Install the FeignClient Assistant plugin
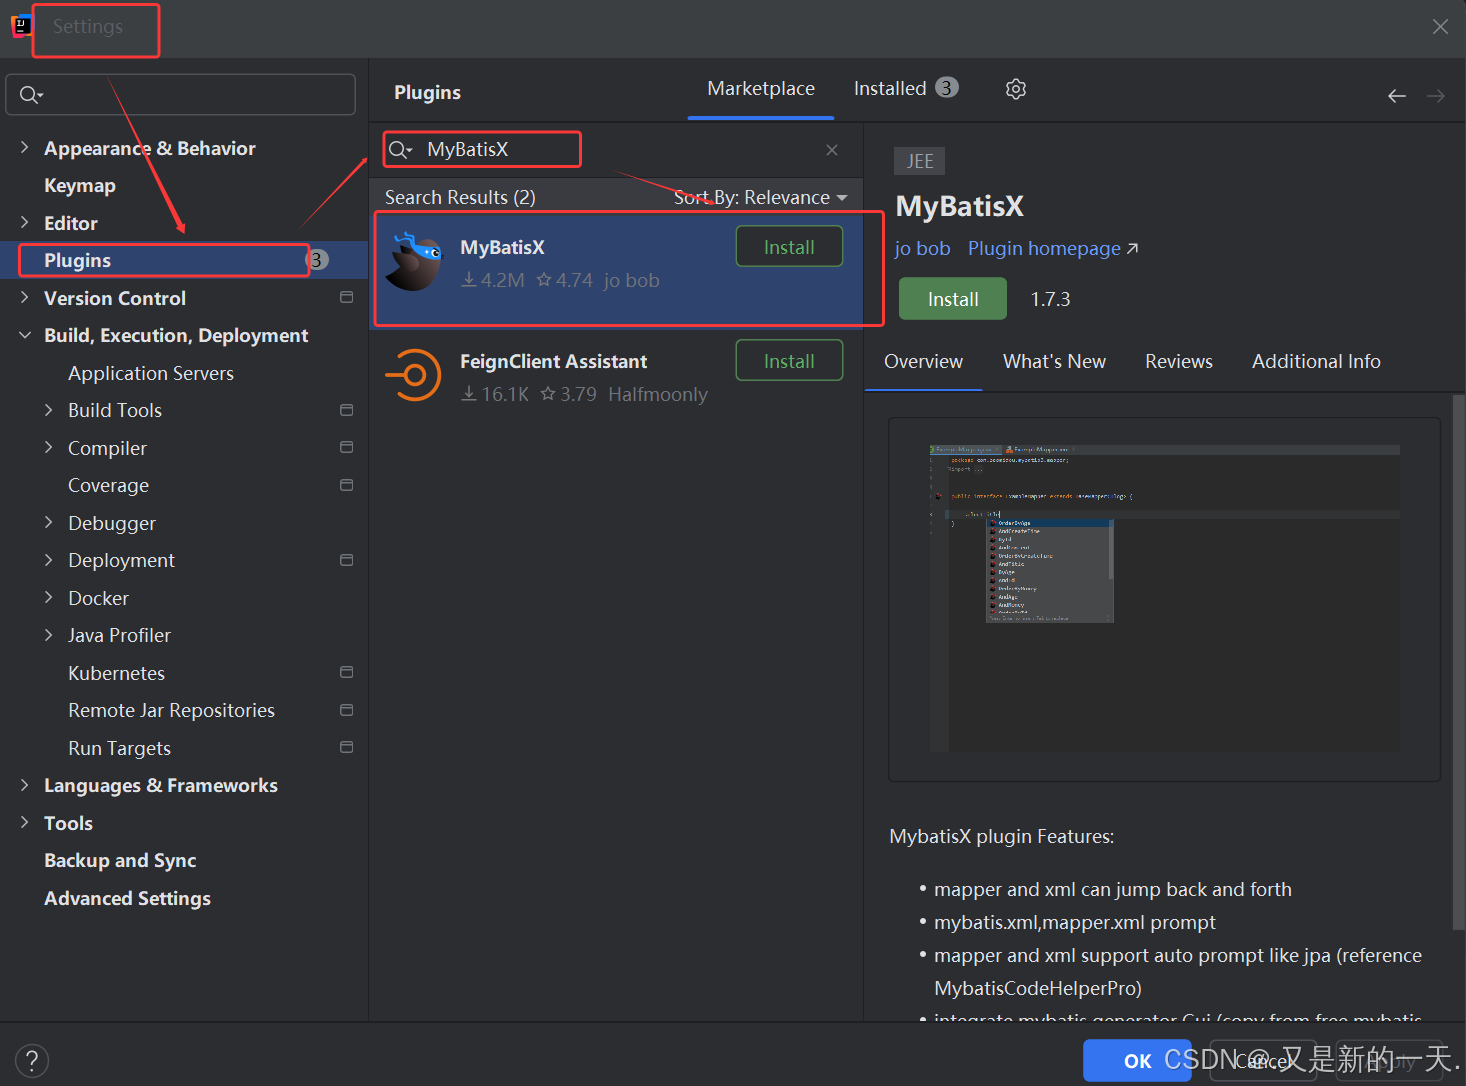 tap(789, 361)
